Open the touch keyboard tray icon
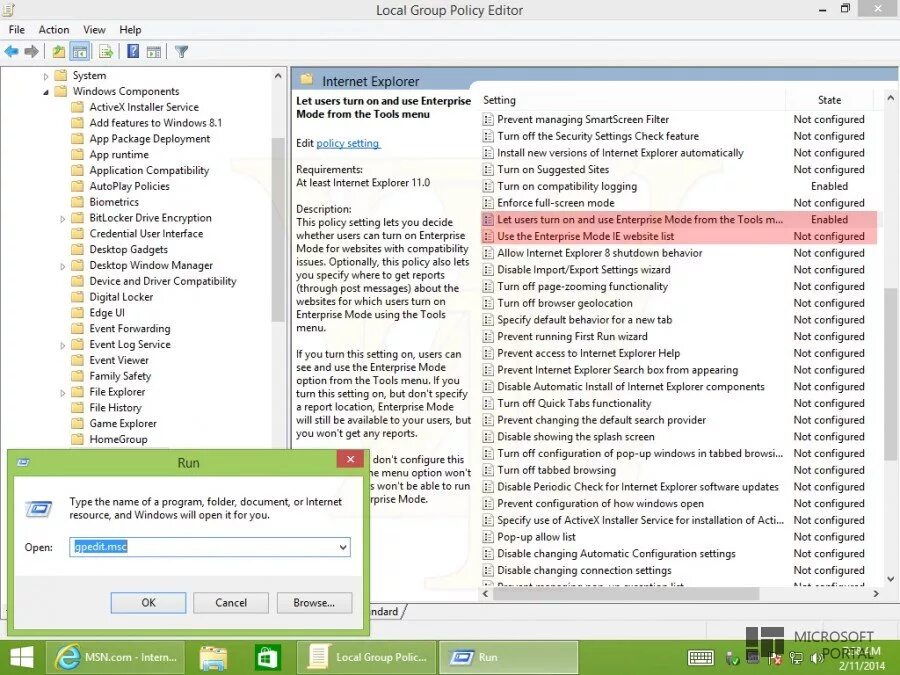The height and width of the screenshot is (675, 900). (700, 658)
